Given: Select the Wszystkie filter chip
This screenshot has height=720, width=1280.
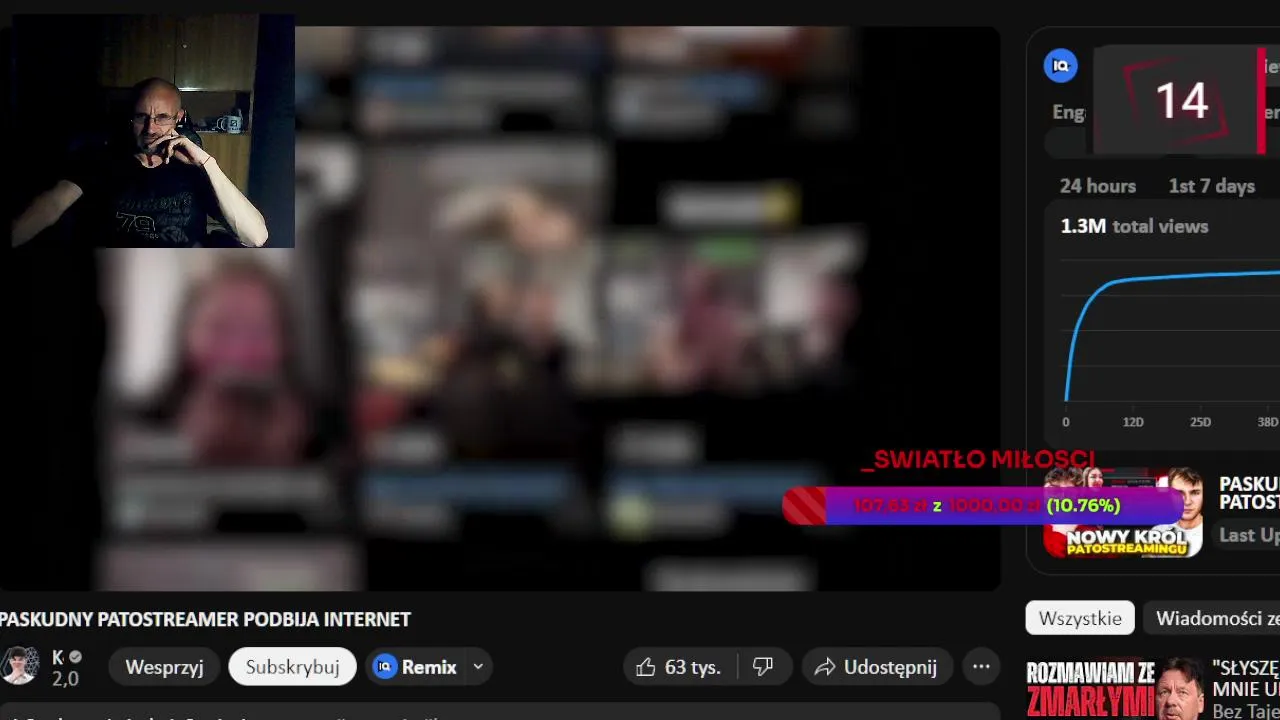Looking at the screenshot, I should (1080, 618).
